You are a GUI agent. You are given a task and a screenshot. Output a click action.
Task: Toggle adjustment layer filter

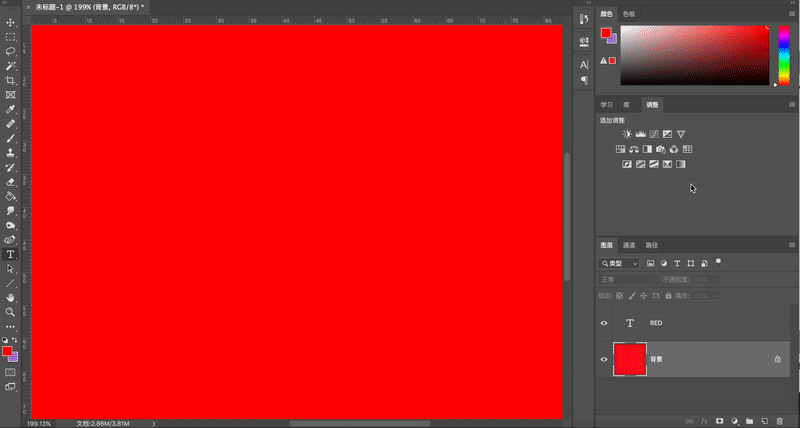pyautogui.click(x=664, y=263)
